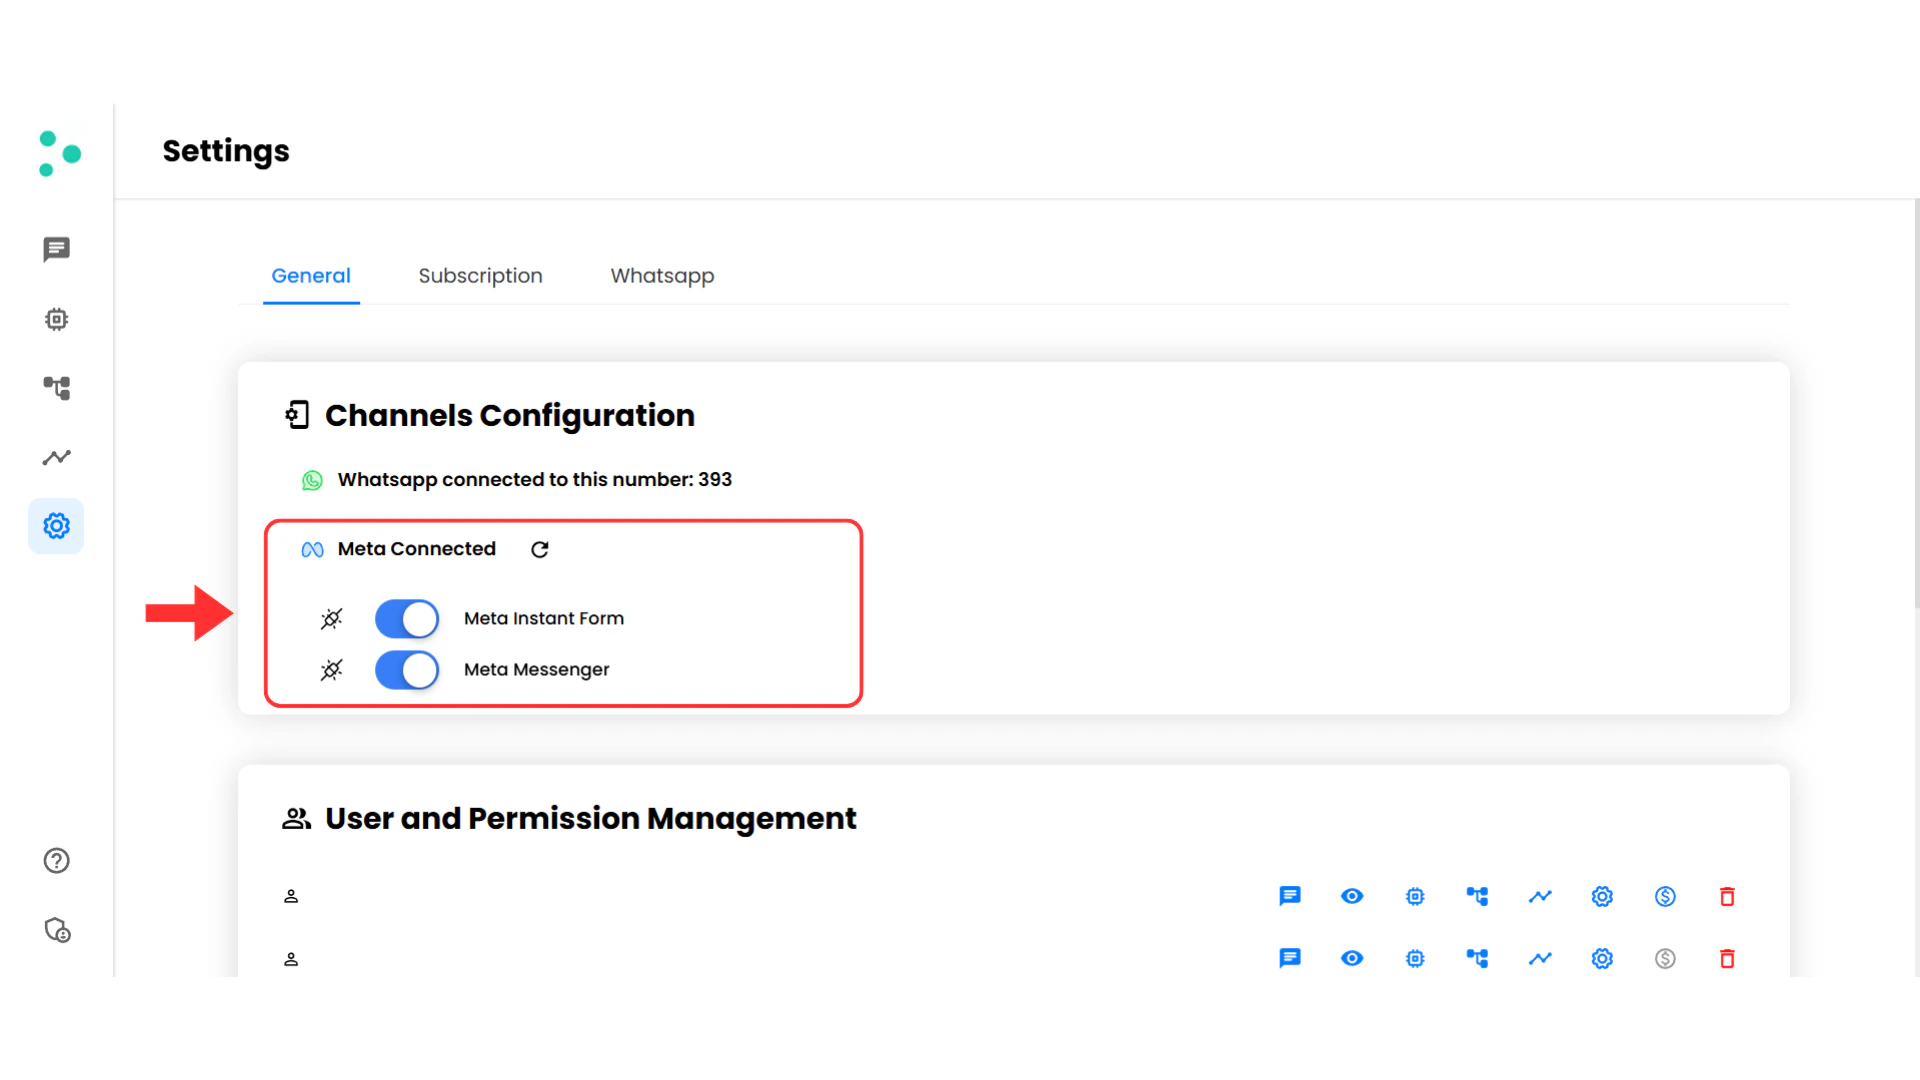Open the analytics panel in sidebar
1920x1080 pixels.
pos(56,457)
